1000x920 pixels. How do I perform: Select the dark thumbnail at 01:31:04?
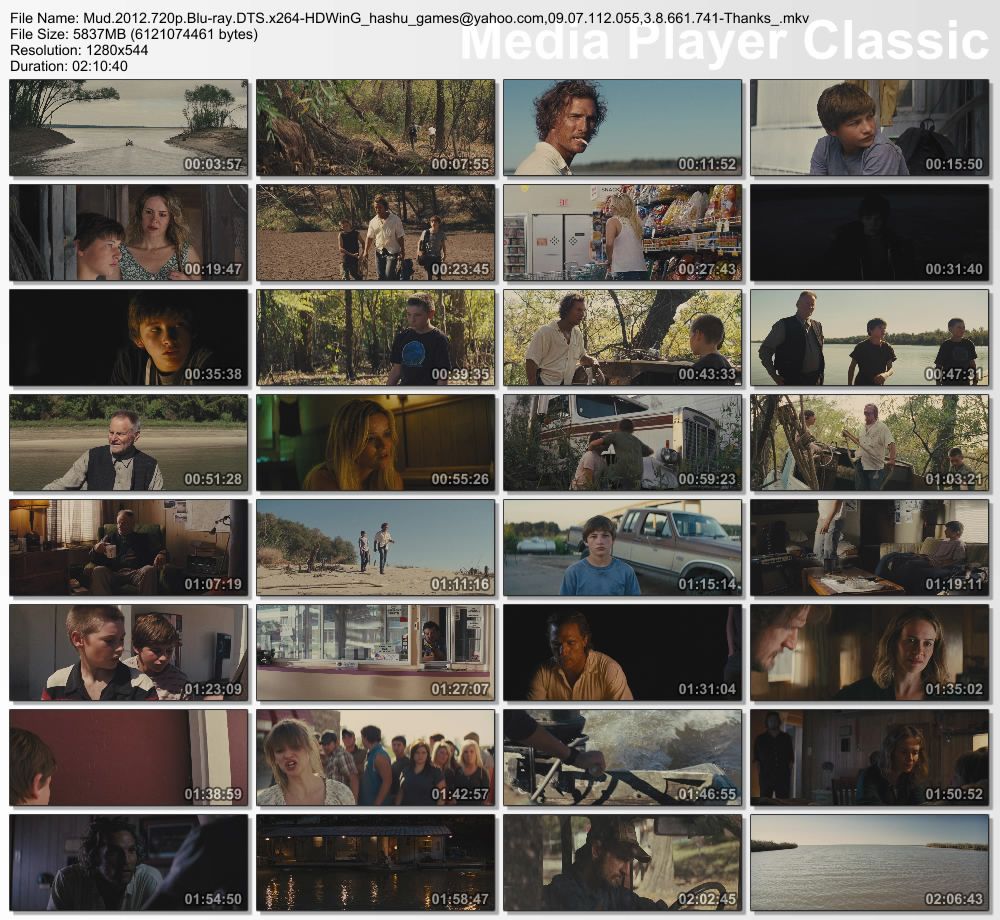point(622,653)
